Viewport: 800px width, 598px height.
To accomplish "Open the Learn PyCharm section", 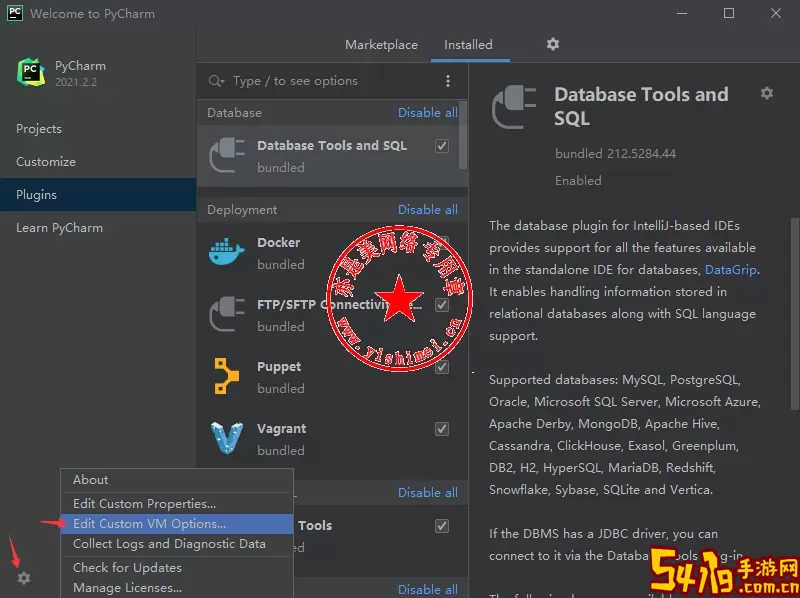I will 98,228.
